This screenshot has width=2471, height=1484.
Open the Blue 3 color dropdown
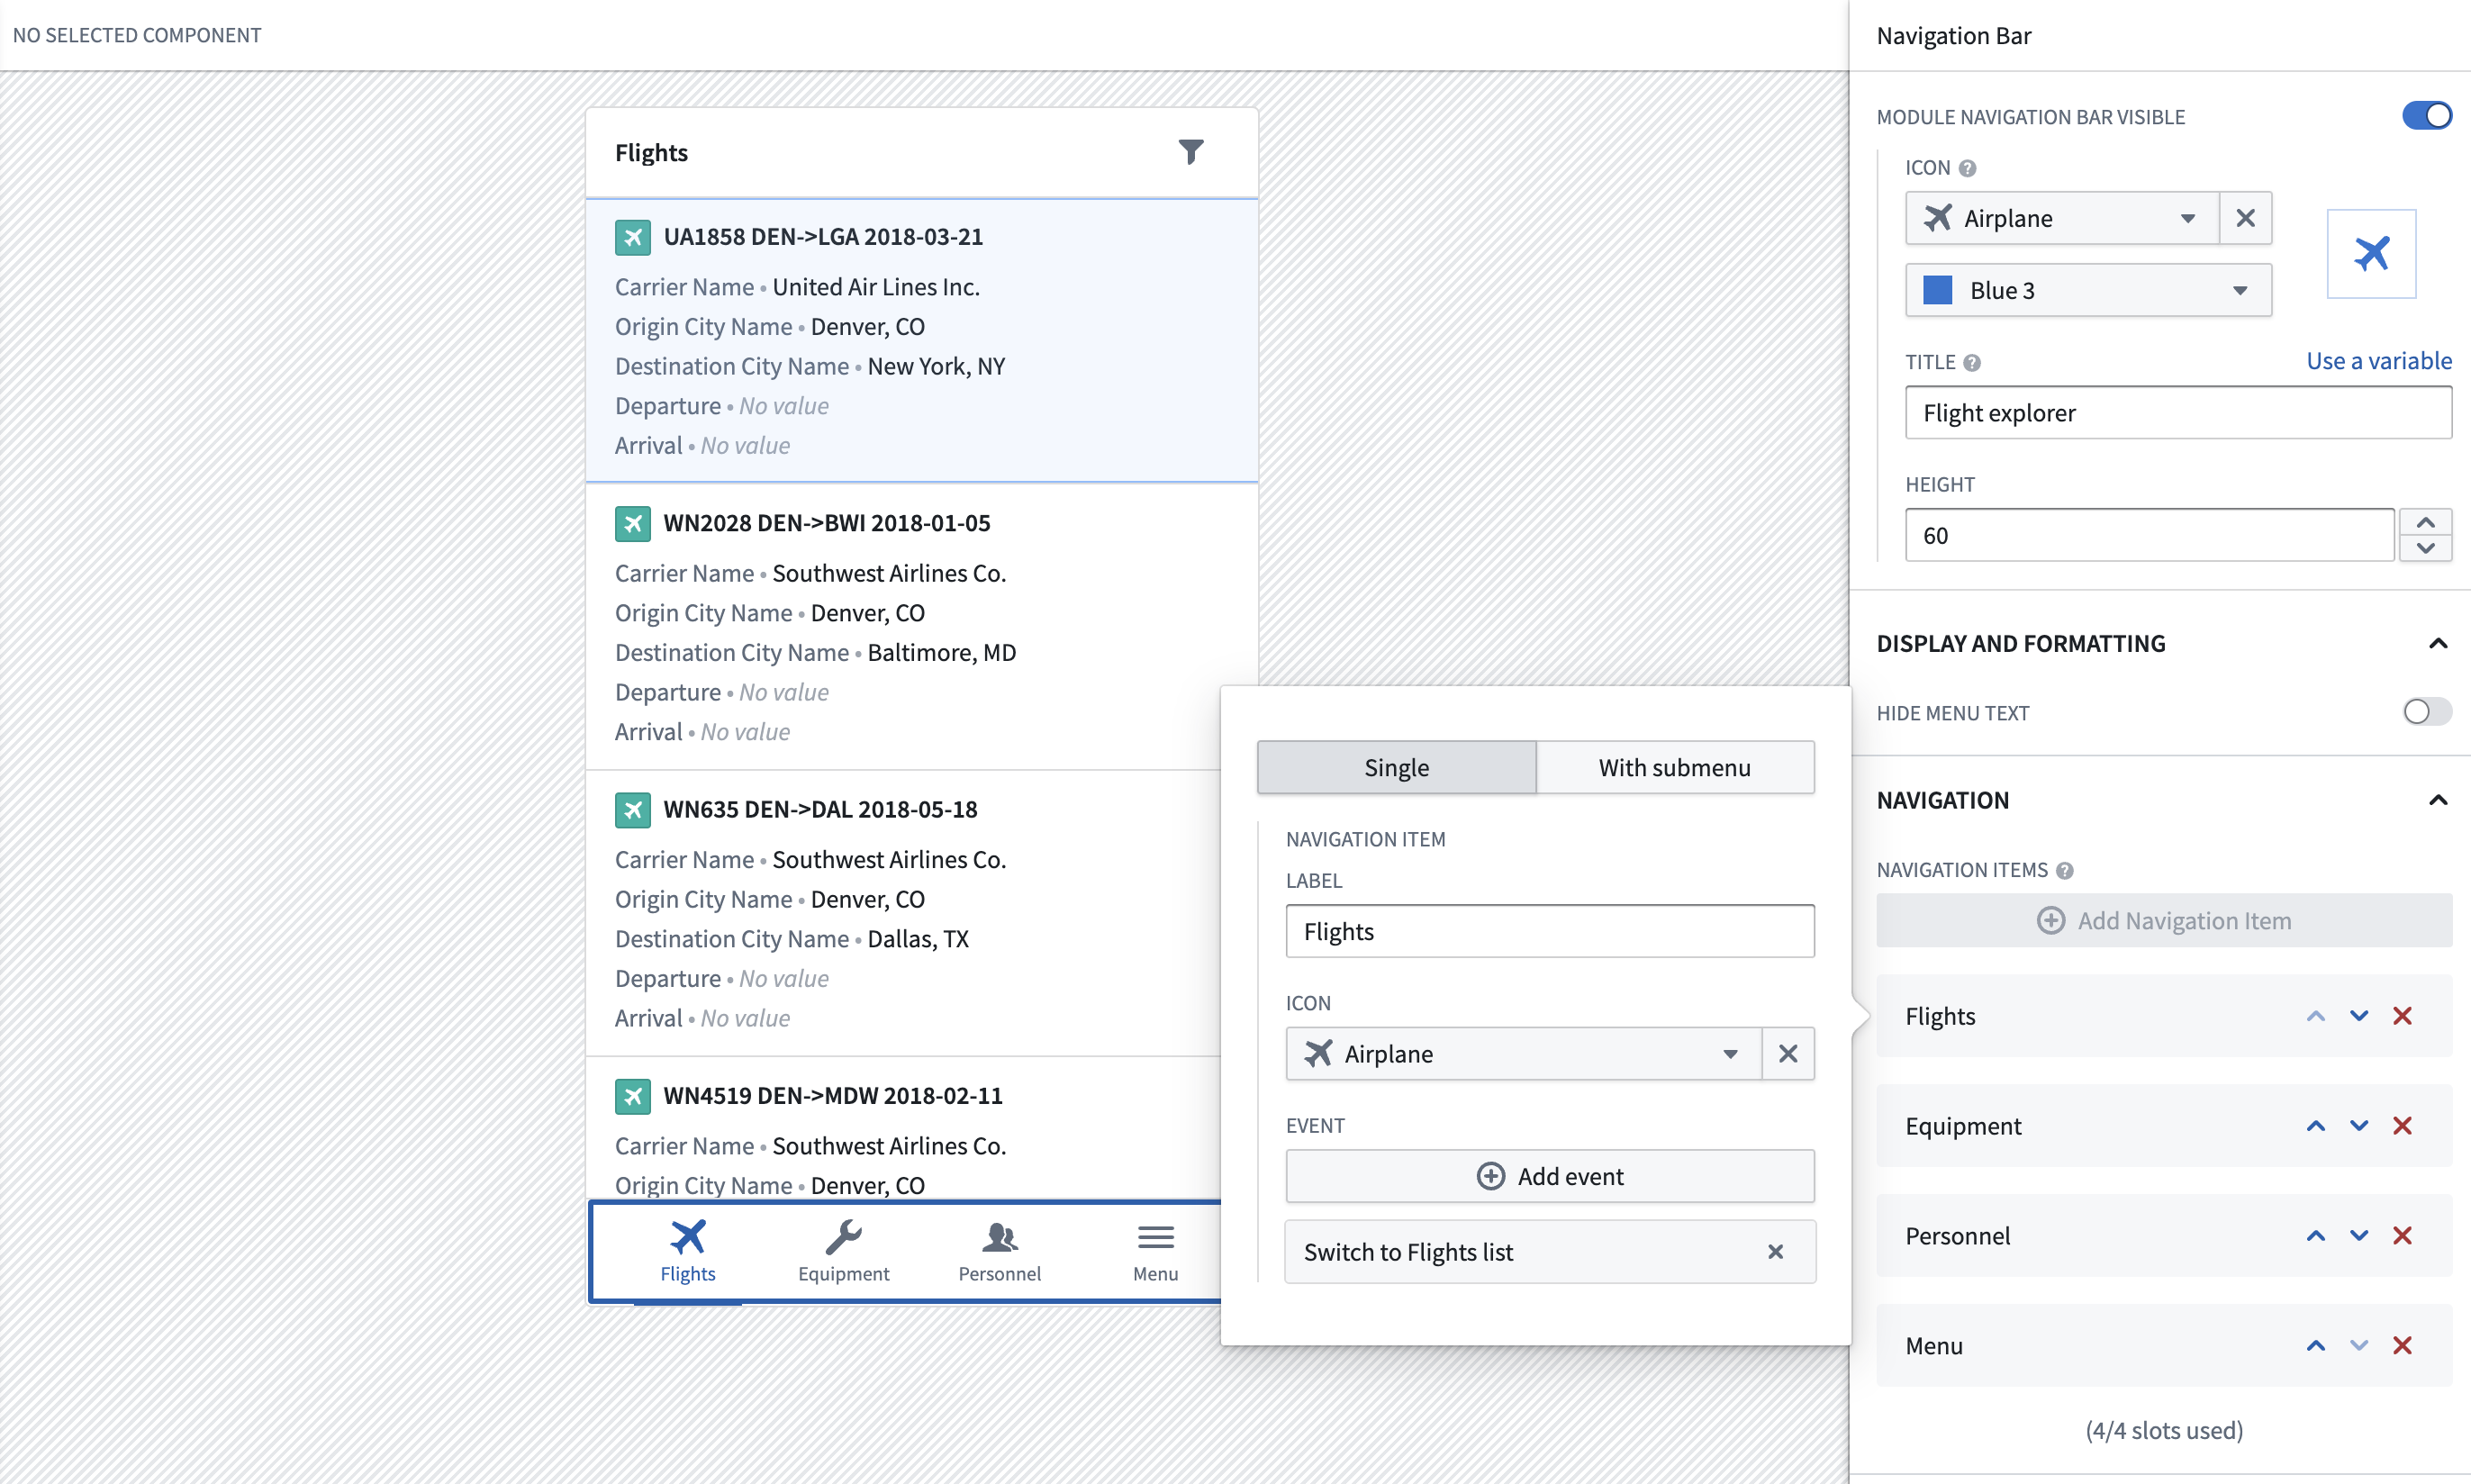2088,290
